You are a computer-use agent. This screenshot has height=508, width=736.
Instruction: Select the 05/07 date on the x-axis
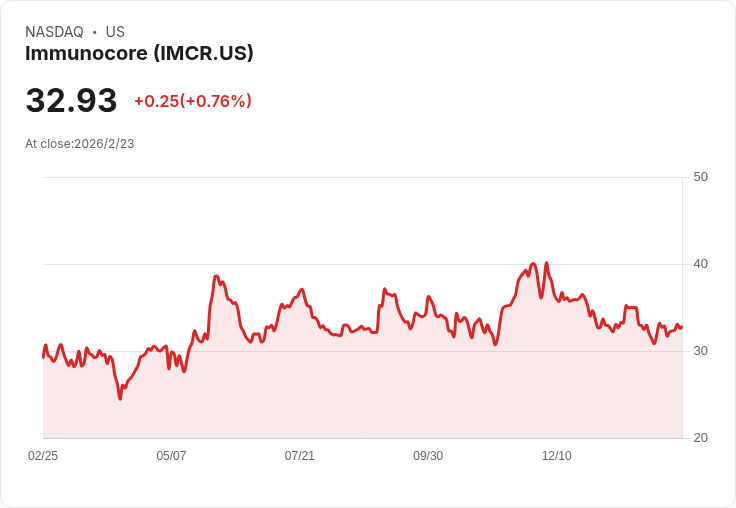171,456
